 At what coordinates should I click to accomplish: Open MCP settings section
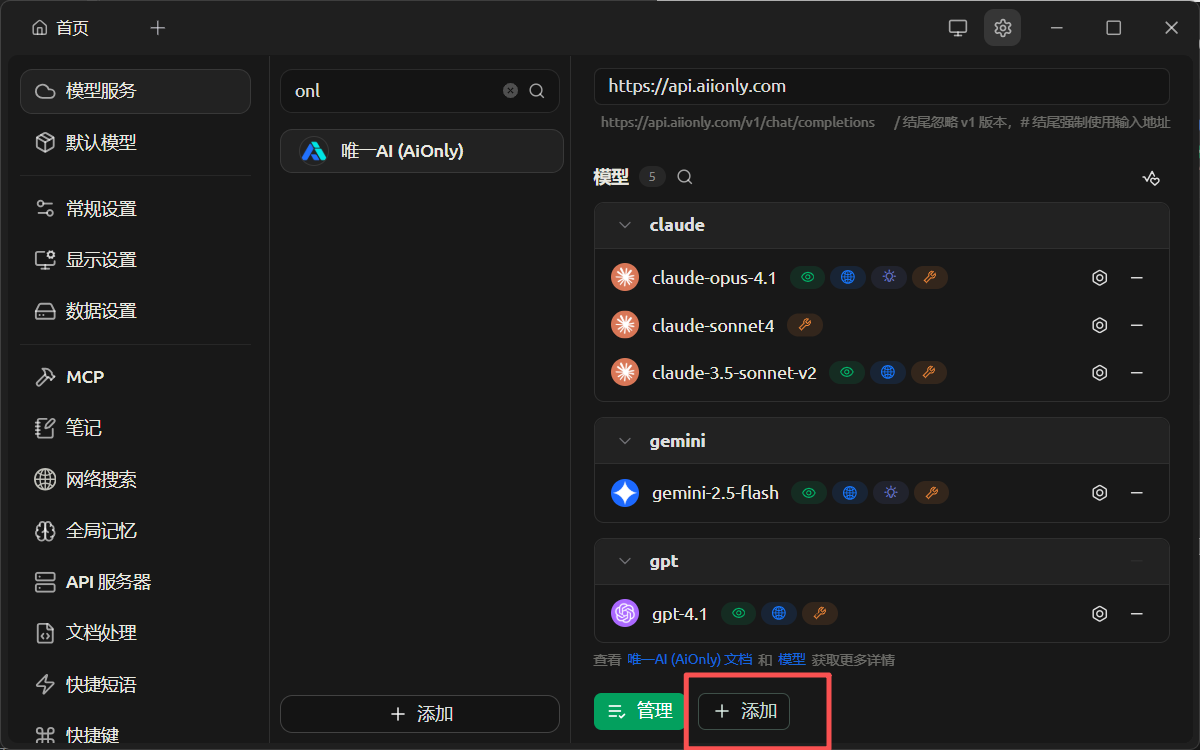coord(135,377)
